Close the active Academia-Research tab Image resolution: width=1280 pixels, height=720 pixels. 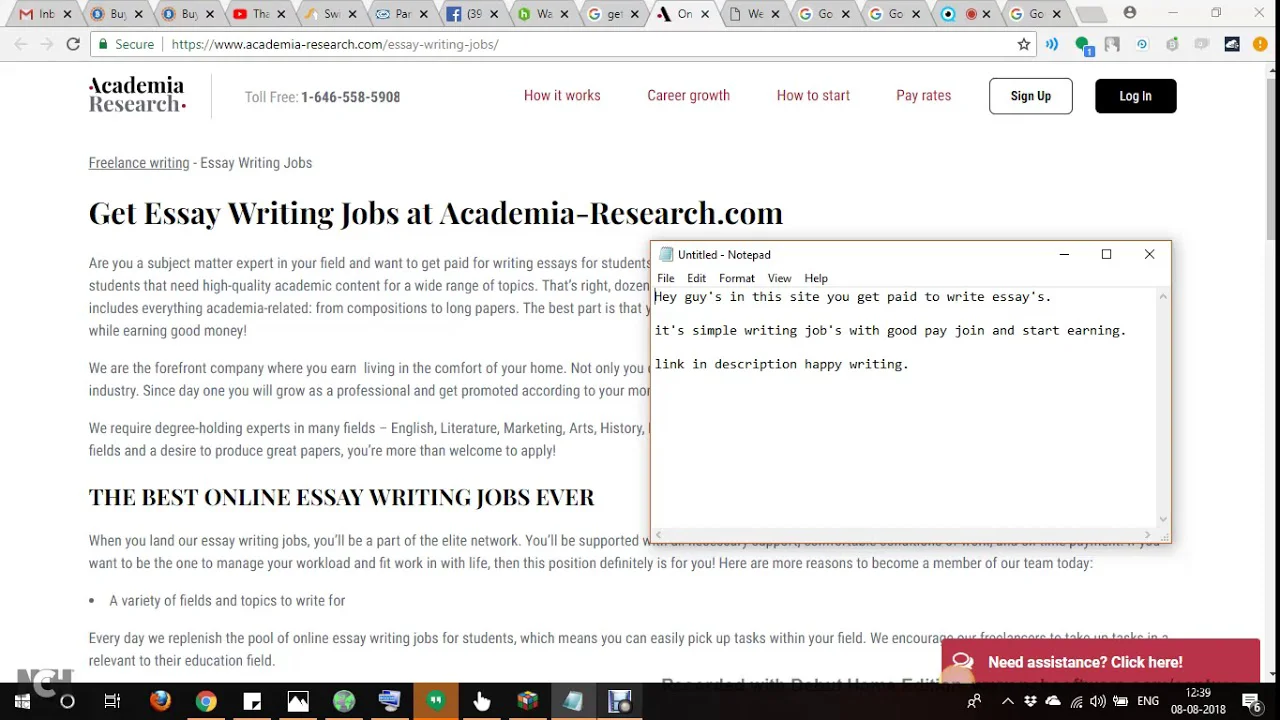706,14
